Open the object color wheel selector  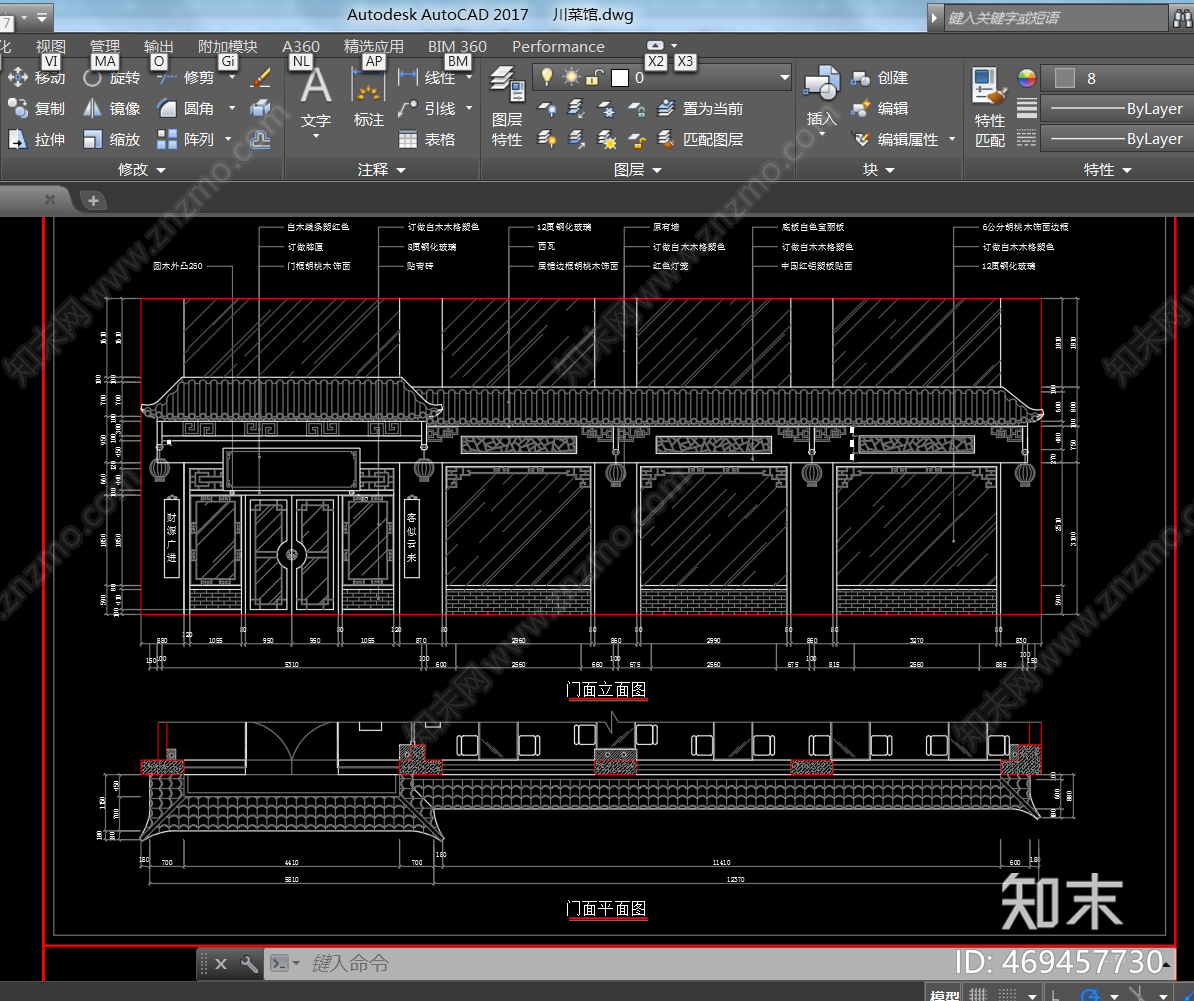[x=1026, y=78]
